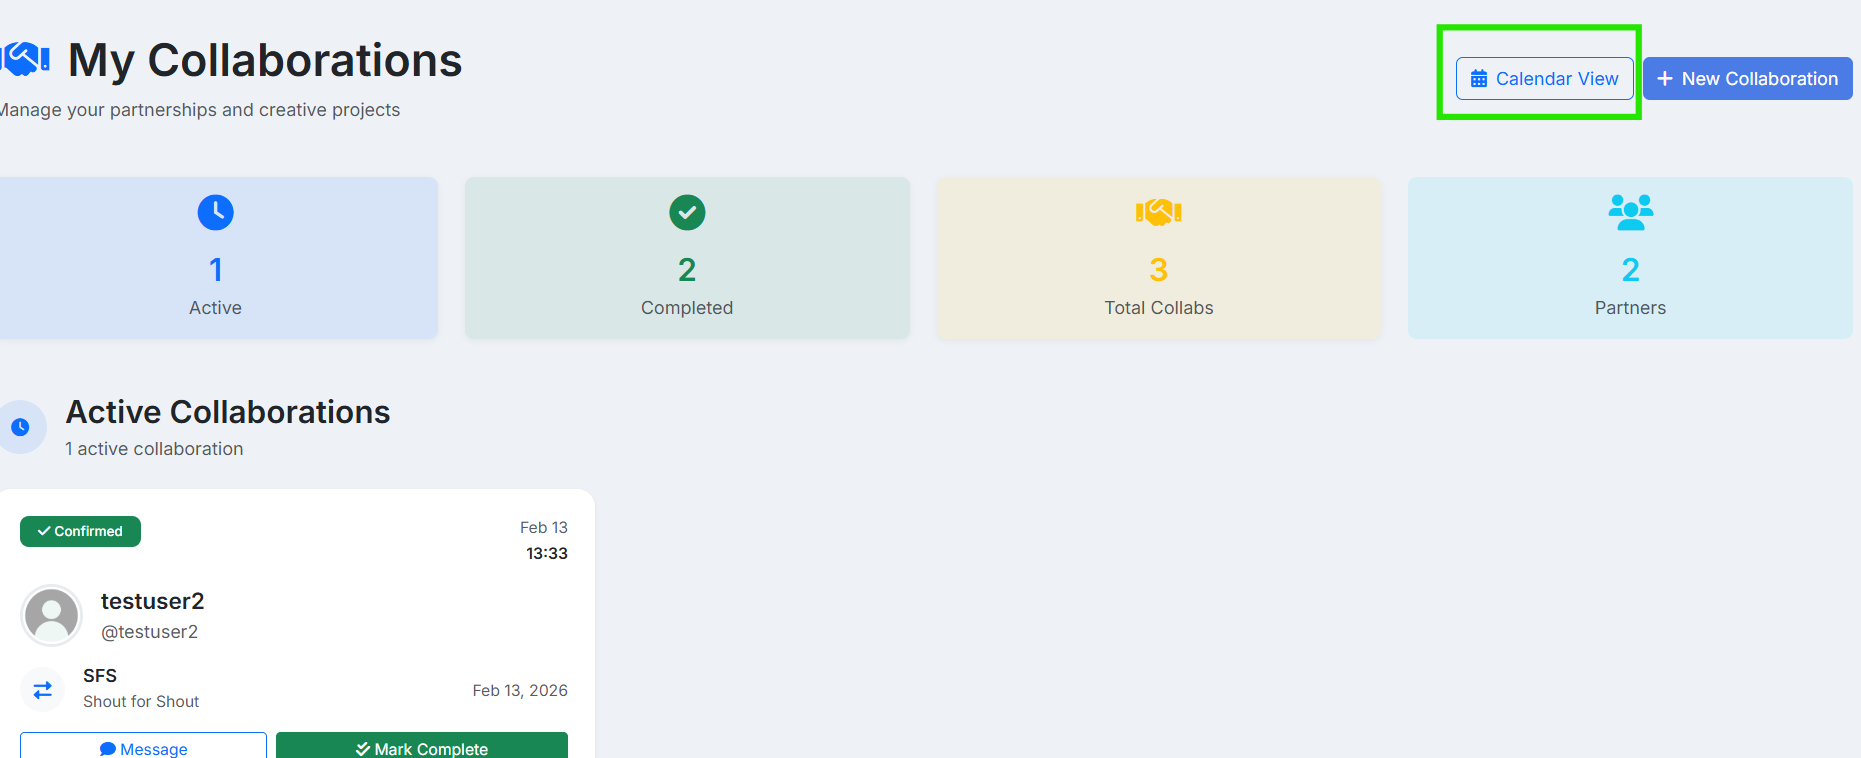Click the handshake icon beside My Collaborations

coord(25,59)
